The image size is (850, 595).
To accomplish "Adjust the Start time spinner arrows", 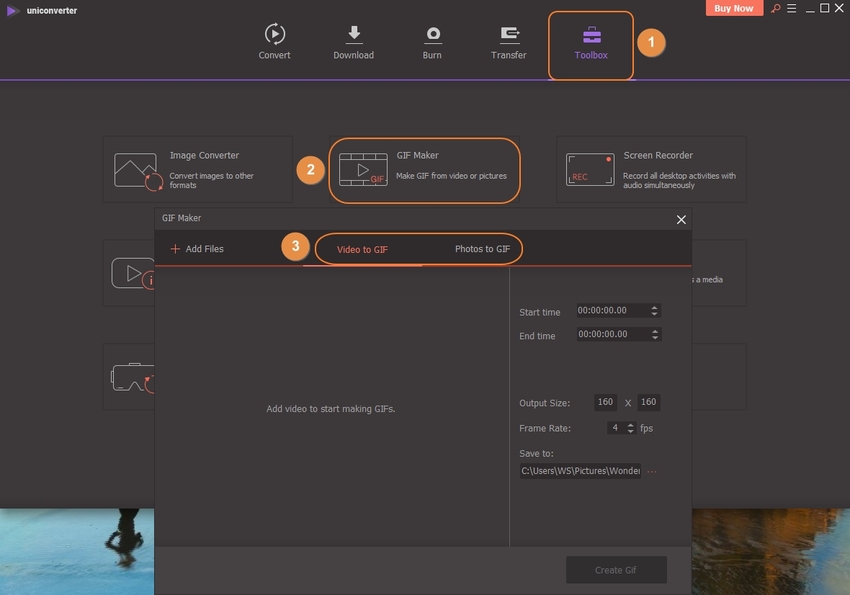I will (654, 311).
